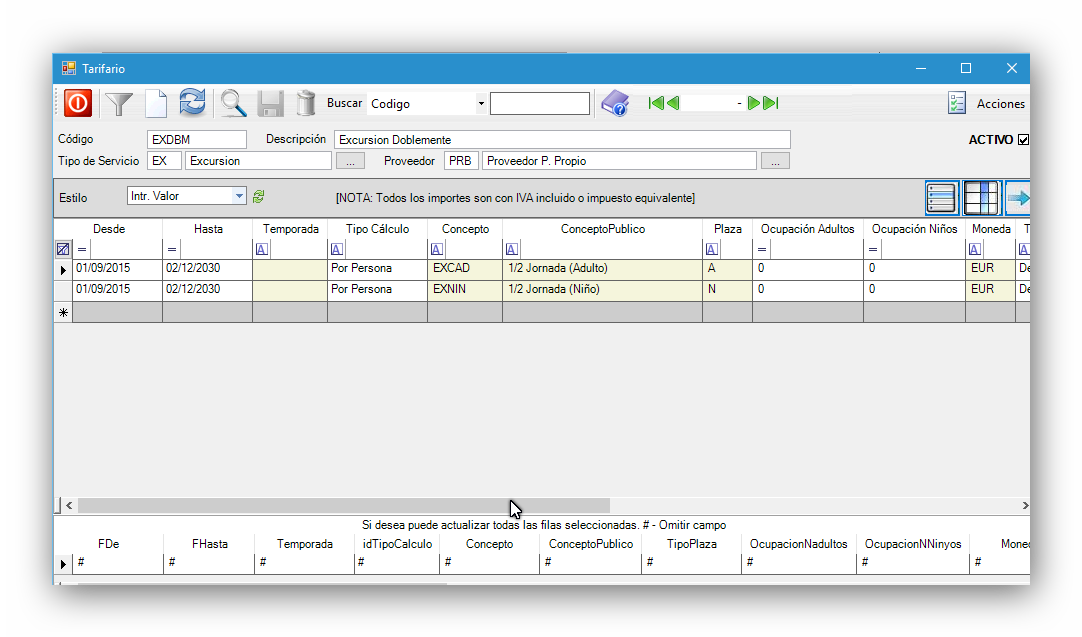This screenshot has height=637, width=1082.
Task: Click the small green refresh icon beside Estilo
Action: [258, 197]
